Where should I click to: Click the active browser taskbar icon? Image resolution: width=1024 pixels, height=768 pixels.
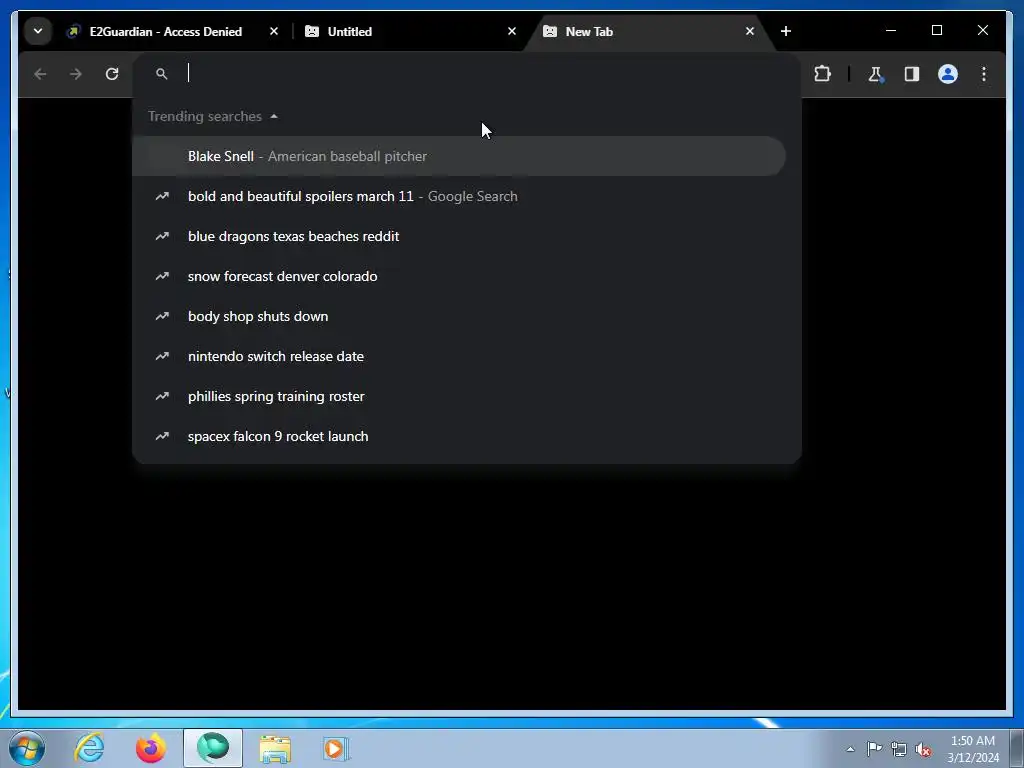(x=213, y=748)
